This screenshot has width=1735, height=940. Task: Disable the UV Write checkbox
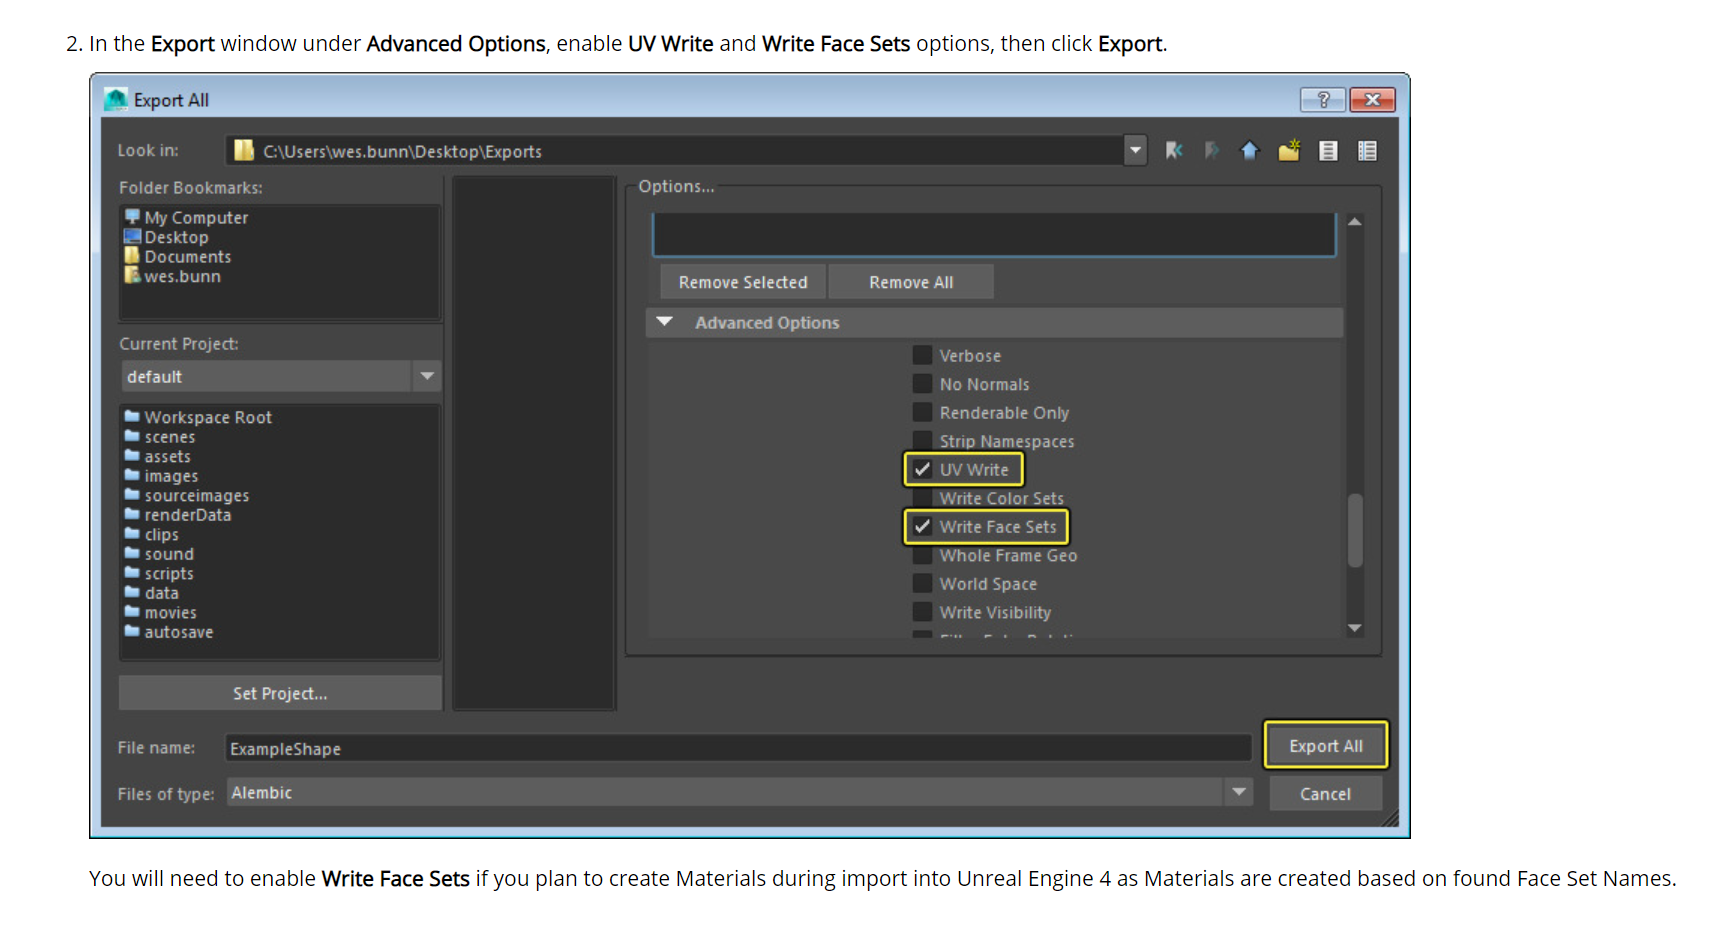click(921, 469)
